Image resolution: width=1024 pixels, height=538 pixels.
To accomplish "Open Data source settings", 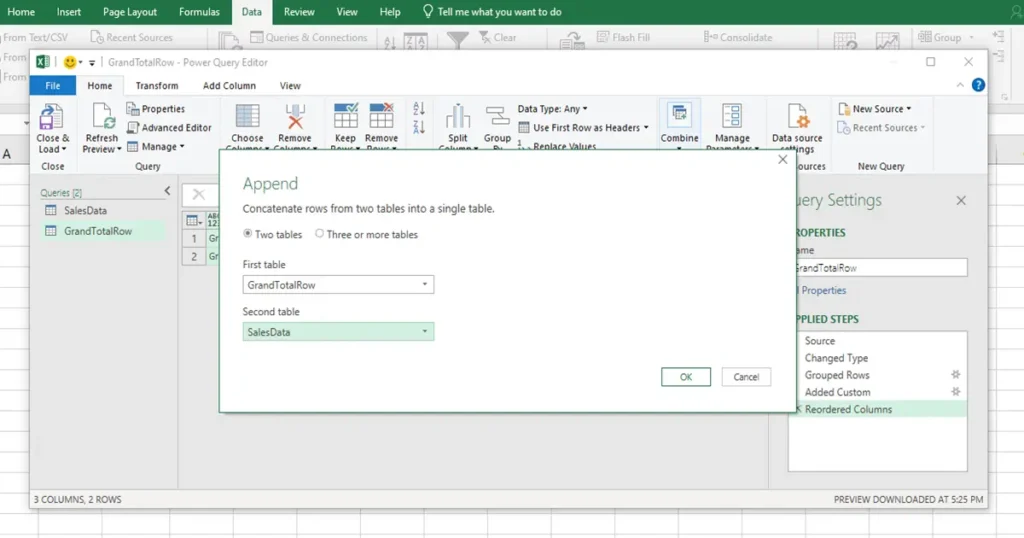I will pyautogui.click(x=797, y=129).
